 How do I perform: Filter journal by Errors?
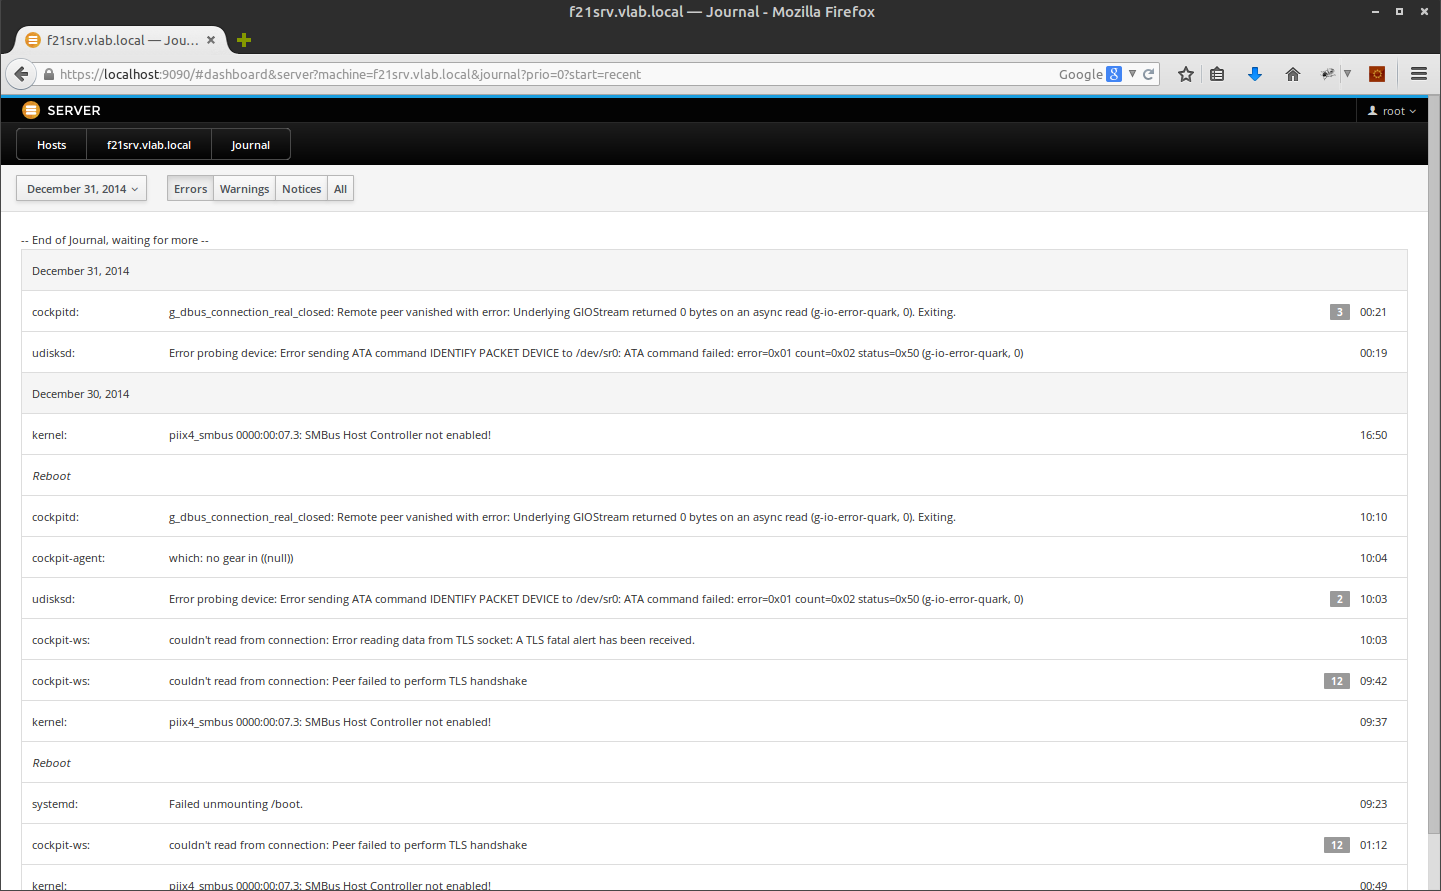point(190,189)
